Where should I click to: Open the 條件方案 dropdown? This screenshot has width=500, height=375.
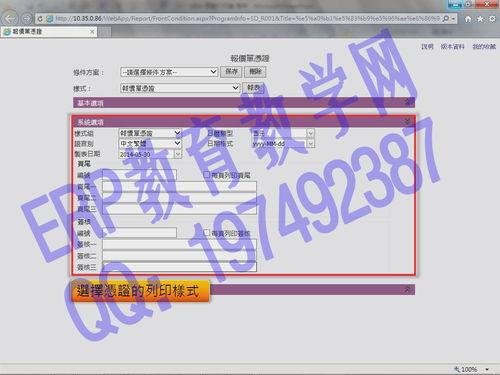coord(169,72)
